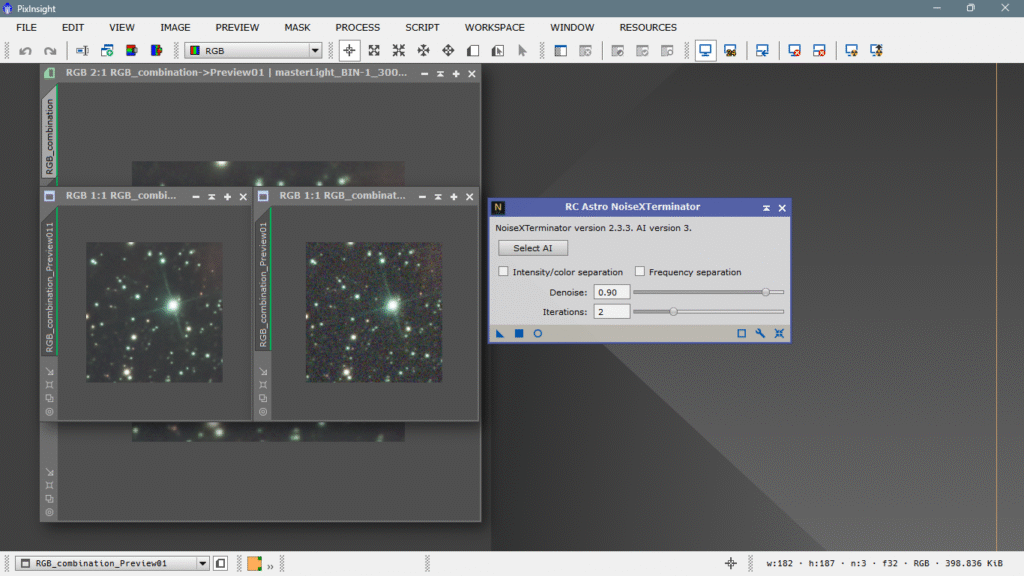Image resolution: width=1024 pixels, height=576 pixels.
Task: Expand the double chevron in bottom bar
Action: tap(270, 566)
